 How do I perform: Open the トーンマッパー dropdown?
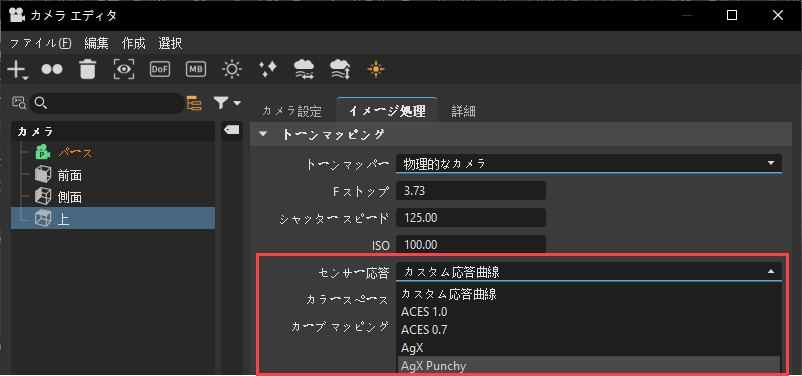click(x=589, y=164)
